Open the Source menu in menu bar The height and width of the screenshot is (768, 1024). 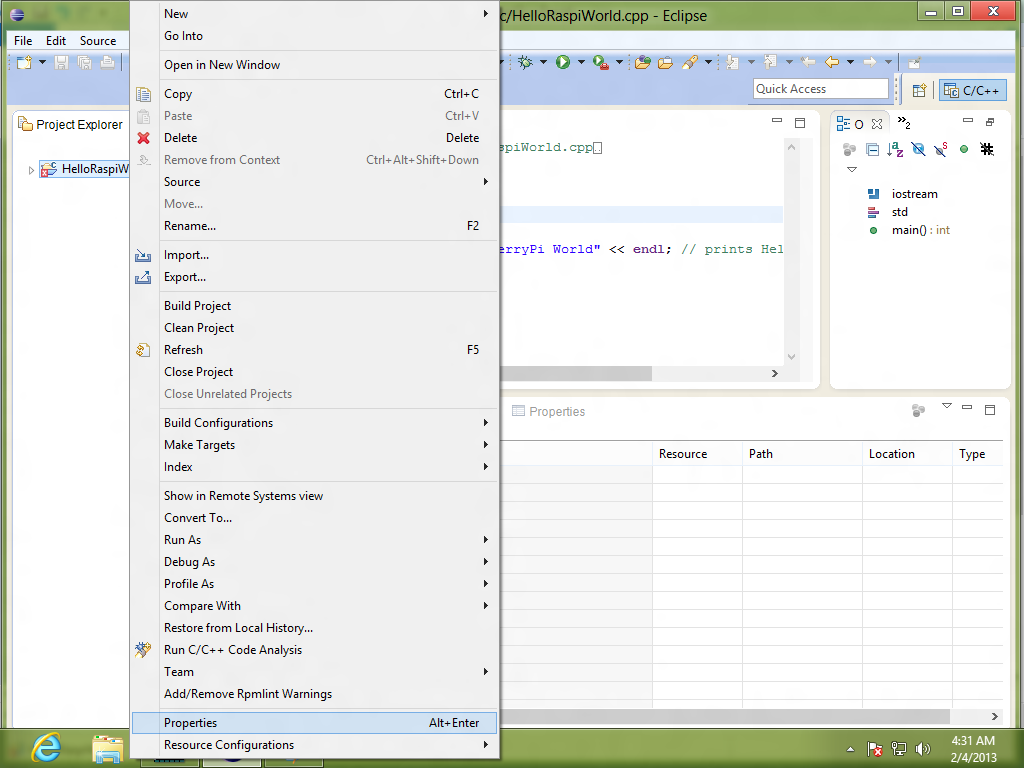click(x=98, y=40)
